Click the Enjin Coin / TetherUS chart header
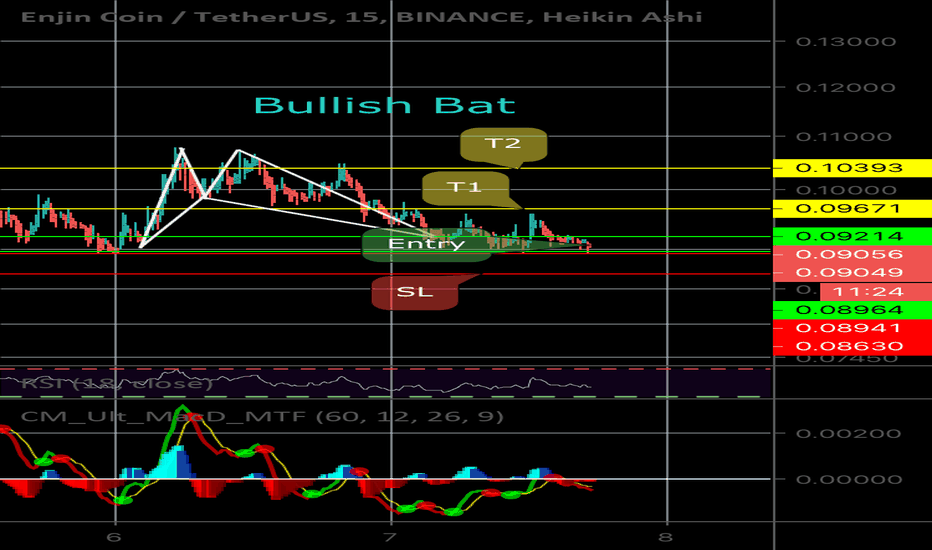Viewport: 932px width, 550px height. [x=361, y=17]
